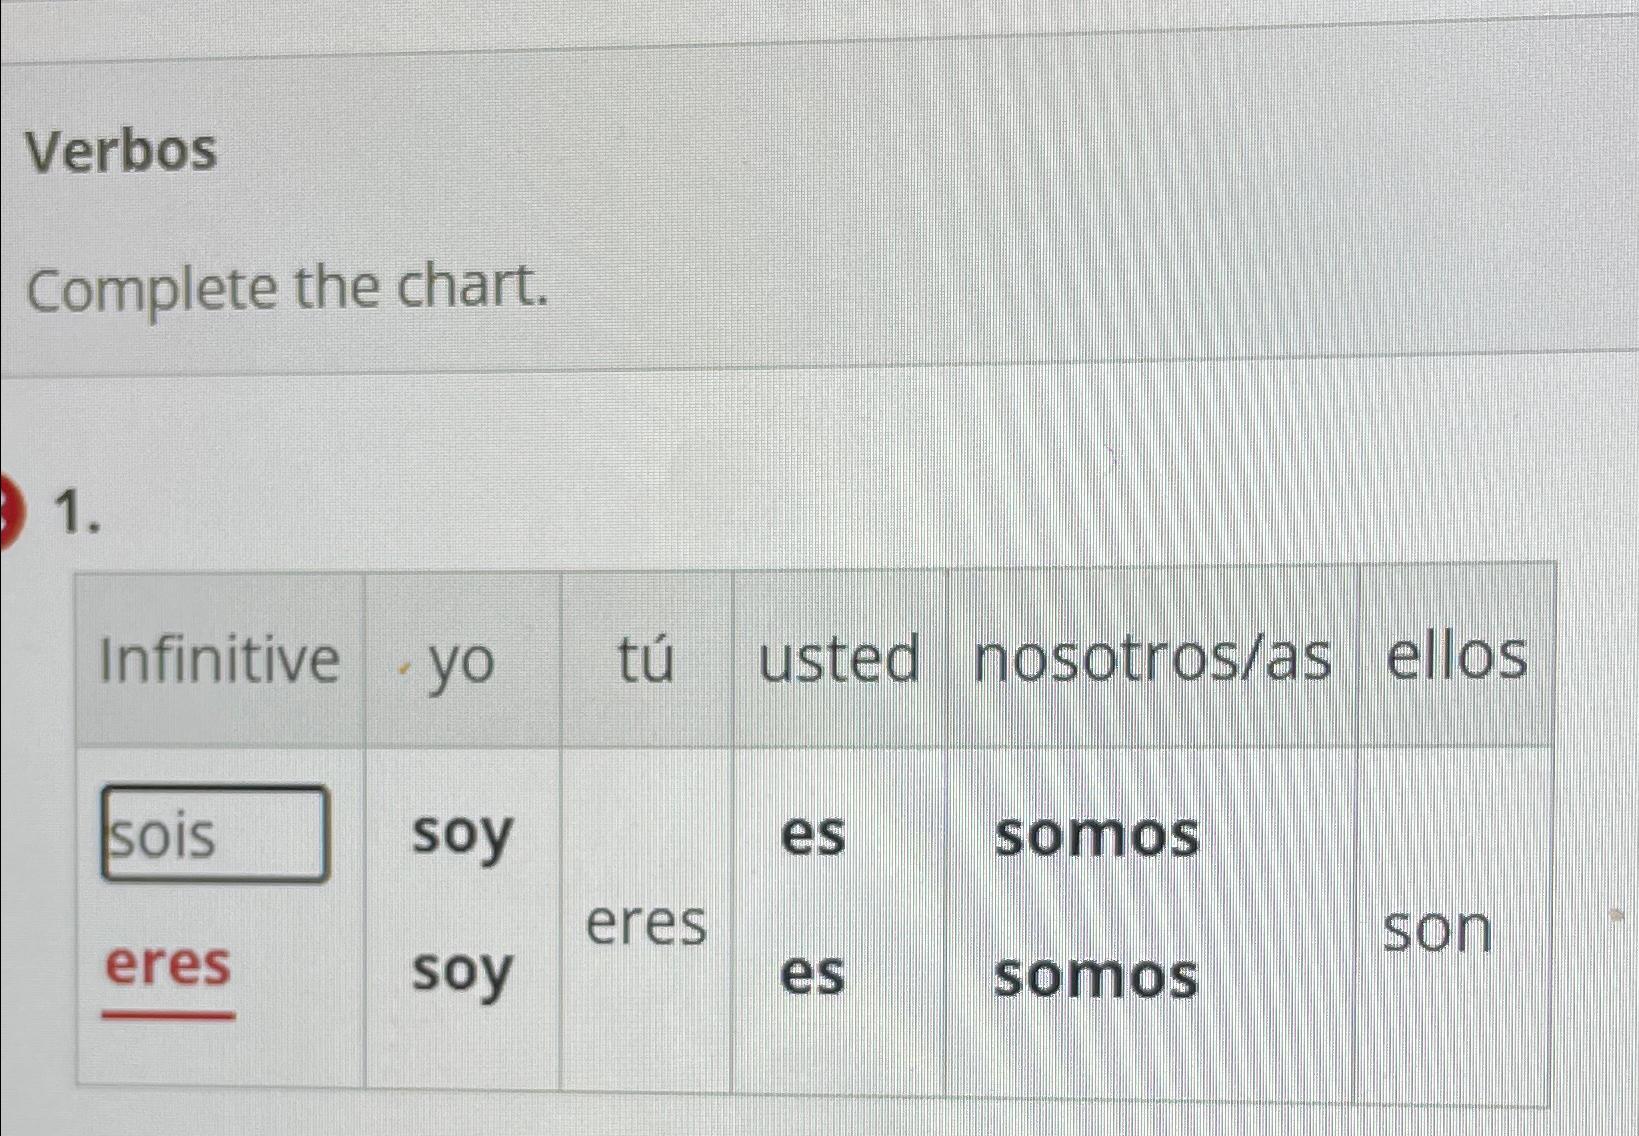Click the ellos column header
The width and height of the screenshot is (1639, 1136).
[x=1456, y=655]
